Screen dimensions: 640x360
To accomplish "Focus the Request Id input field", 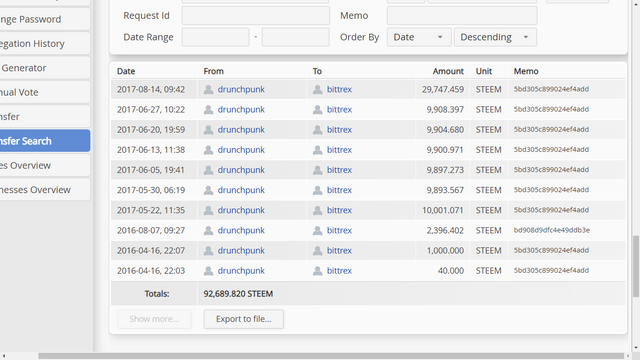I will [x=256, y=16].
